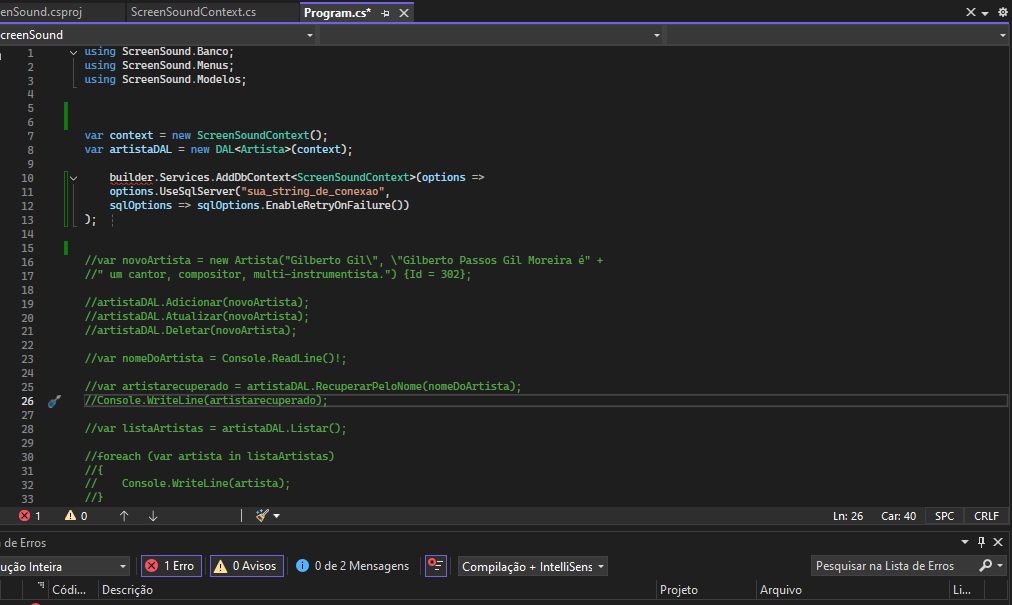Click the Ln: 26 line indicator
This screenshot has height=605, width=1012.
847,516
